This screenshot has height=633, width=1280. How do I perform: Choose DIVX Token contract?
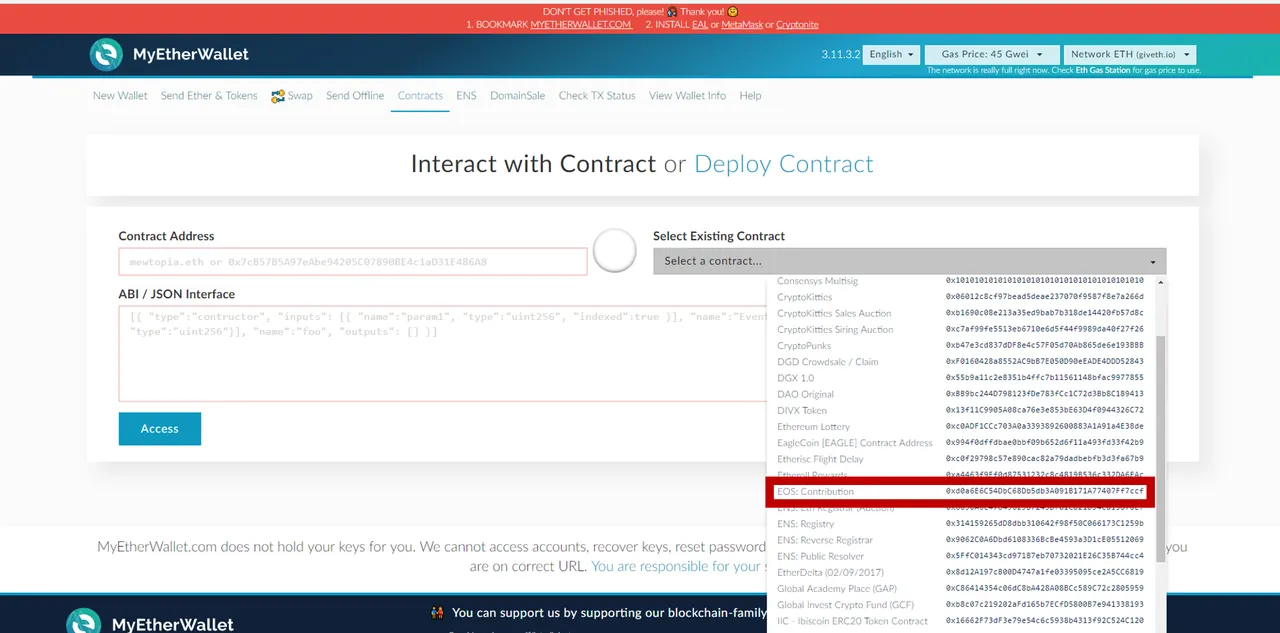(x=960, y=410)
